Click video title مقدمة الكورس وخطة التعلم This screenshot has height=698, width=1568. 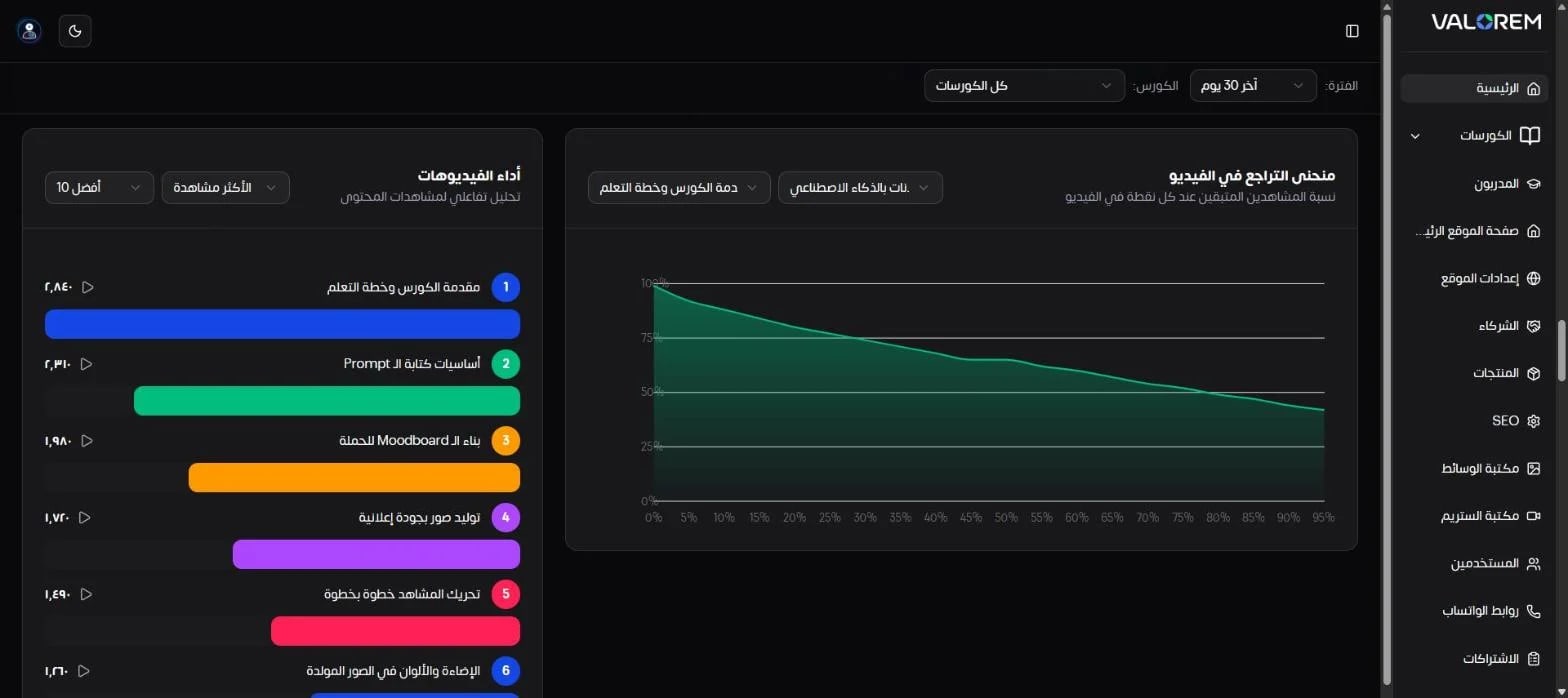[x=404, y=288]
